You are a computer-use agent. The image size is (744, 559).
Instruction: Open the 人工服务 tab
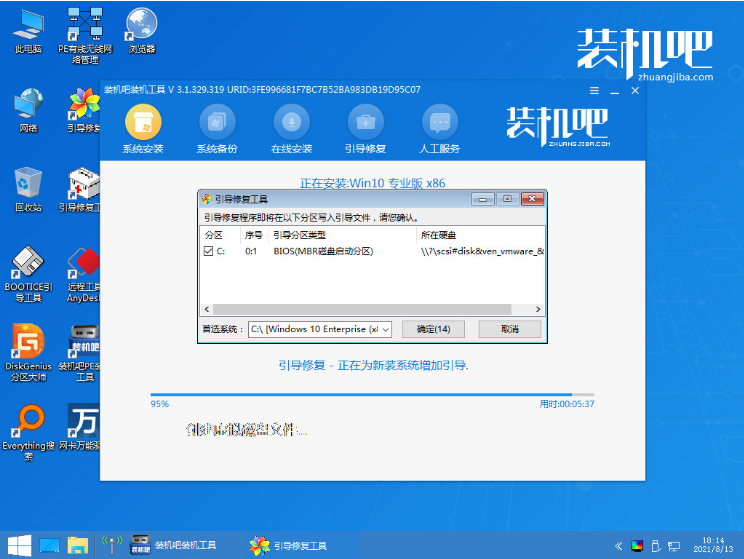[x=439, y=129]
